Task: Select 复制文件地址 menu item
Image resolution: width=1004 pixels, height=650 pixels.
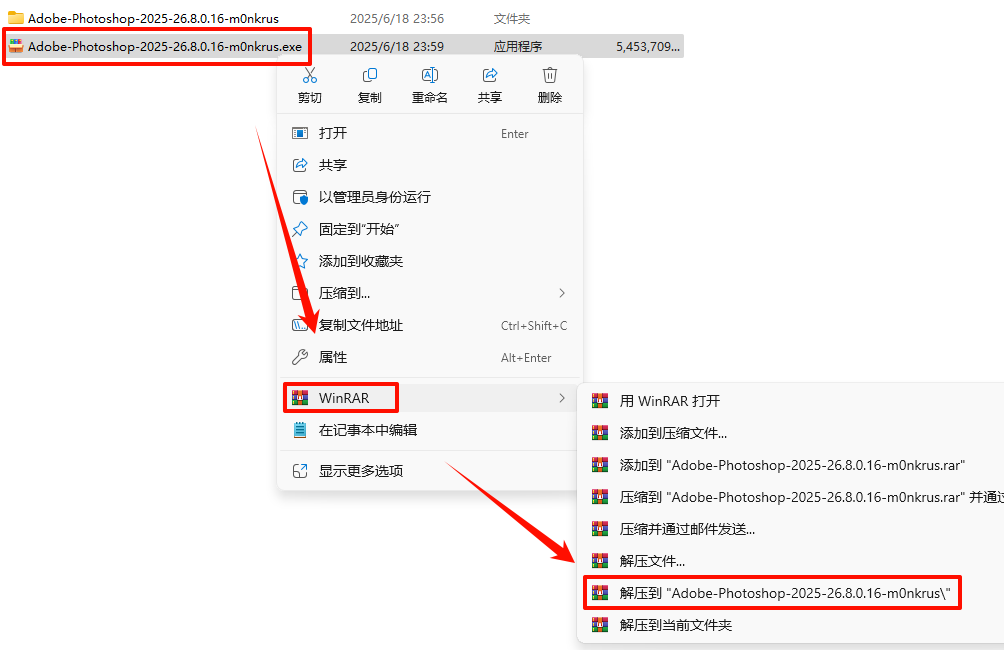Action: pyautogui.click(x=430, y=325)
